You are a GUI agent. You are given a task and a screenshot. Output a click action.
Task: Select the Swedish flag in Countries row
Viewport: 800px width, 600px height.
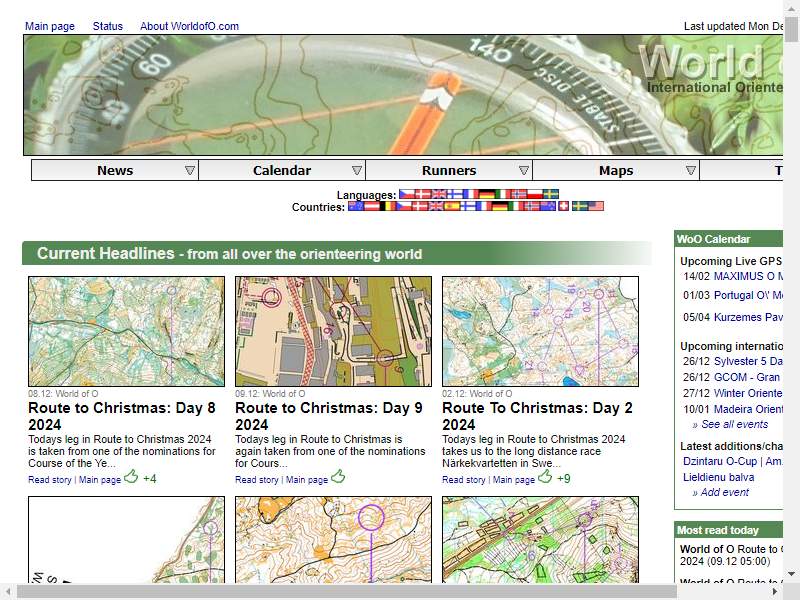580,206
